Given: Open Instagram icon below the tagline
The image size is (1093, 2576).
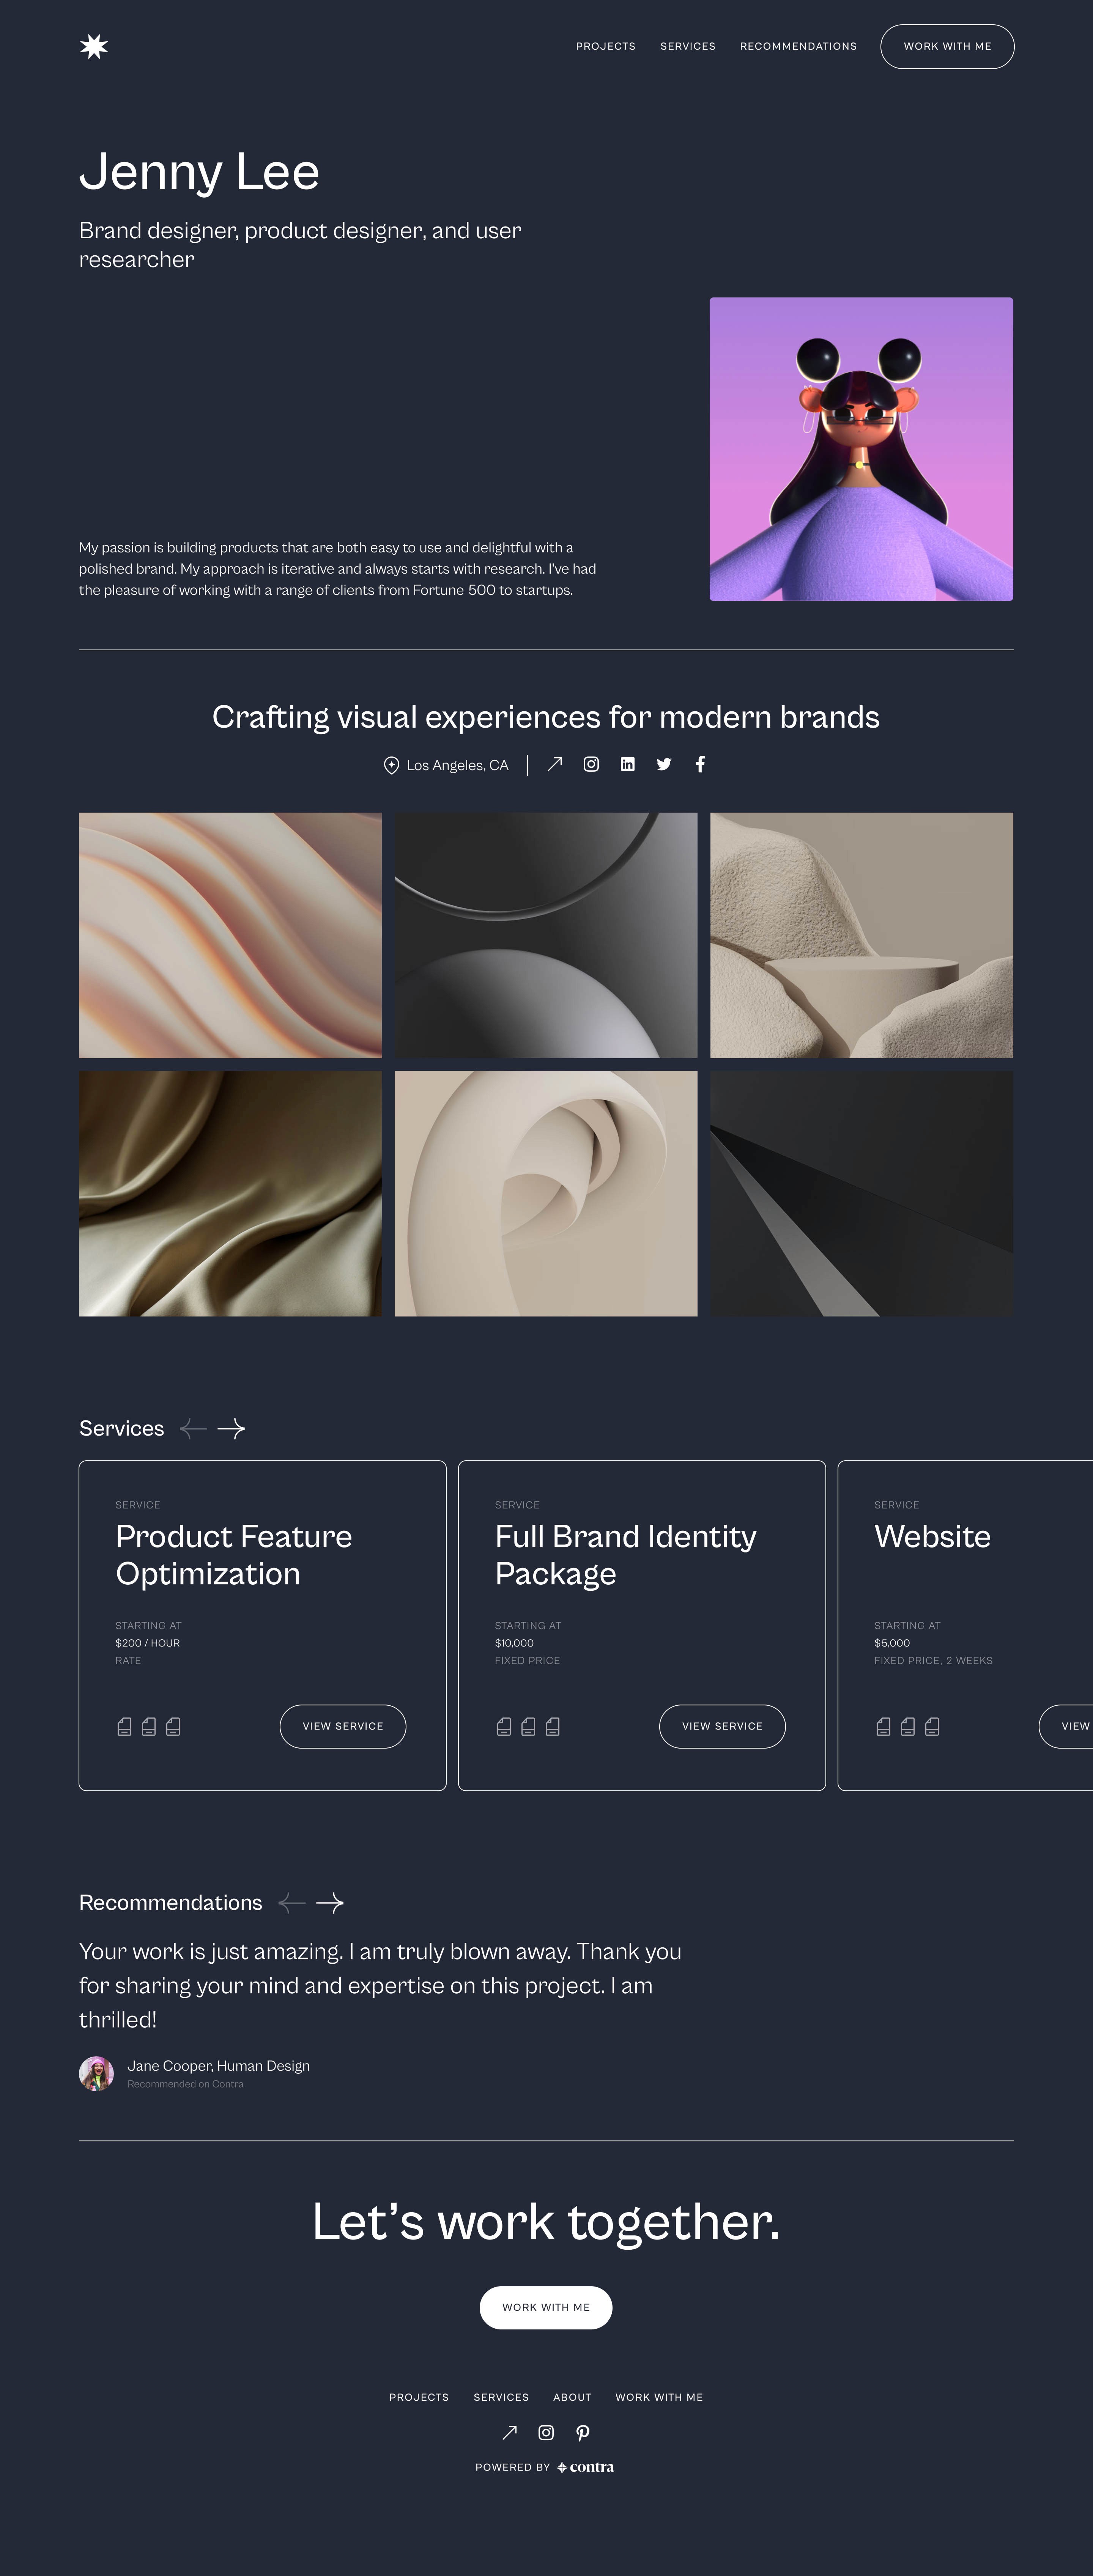Looking at the screenshot, I should coord(591,764).
